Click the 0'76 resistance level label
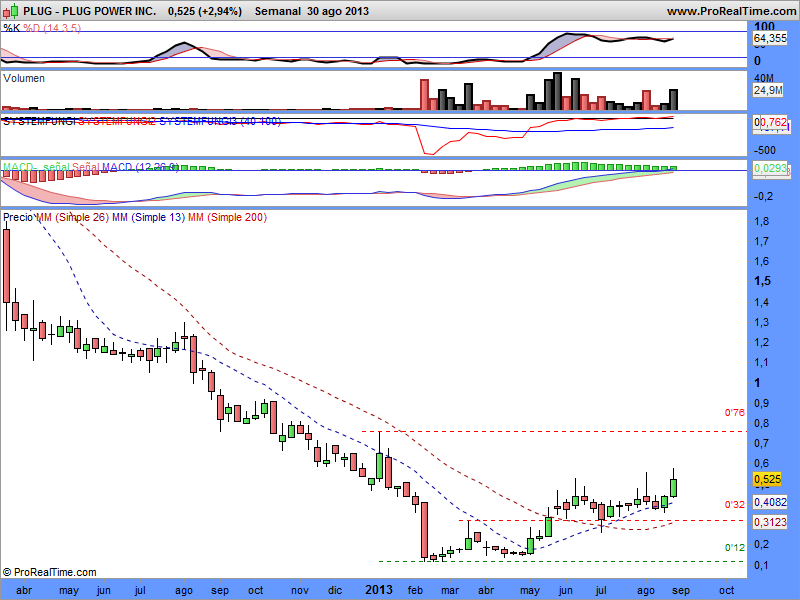 (735, 412)
